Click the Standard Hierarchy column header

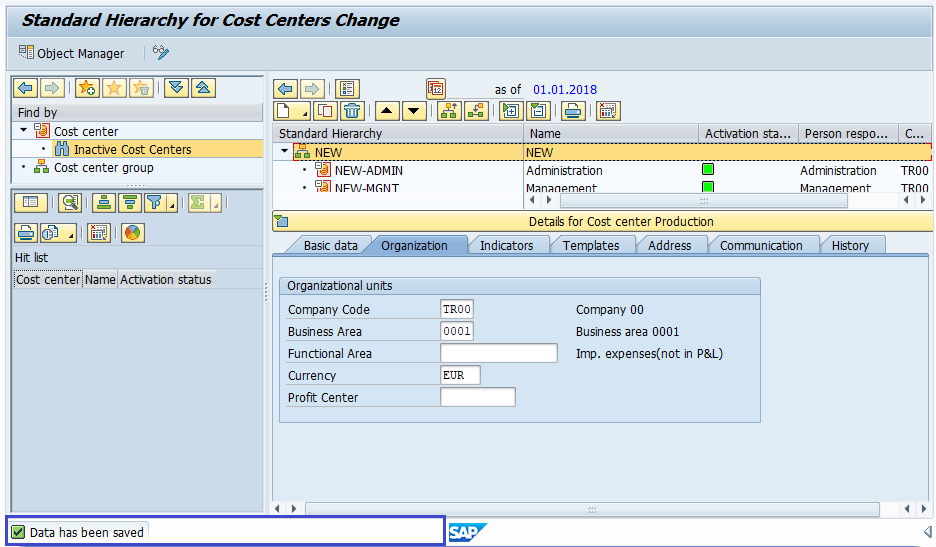coord(398,133)
